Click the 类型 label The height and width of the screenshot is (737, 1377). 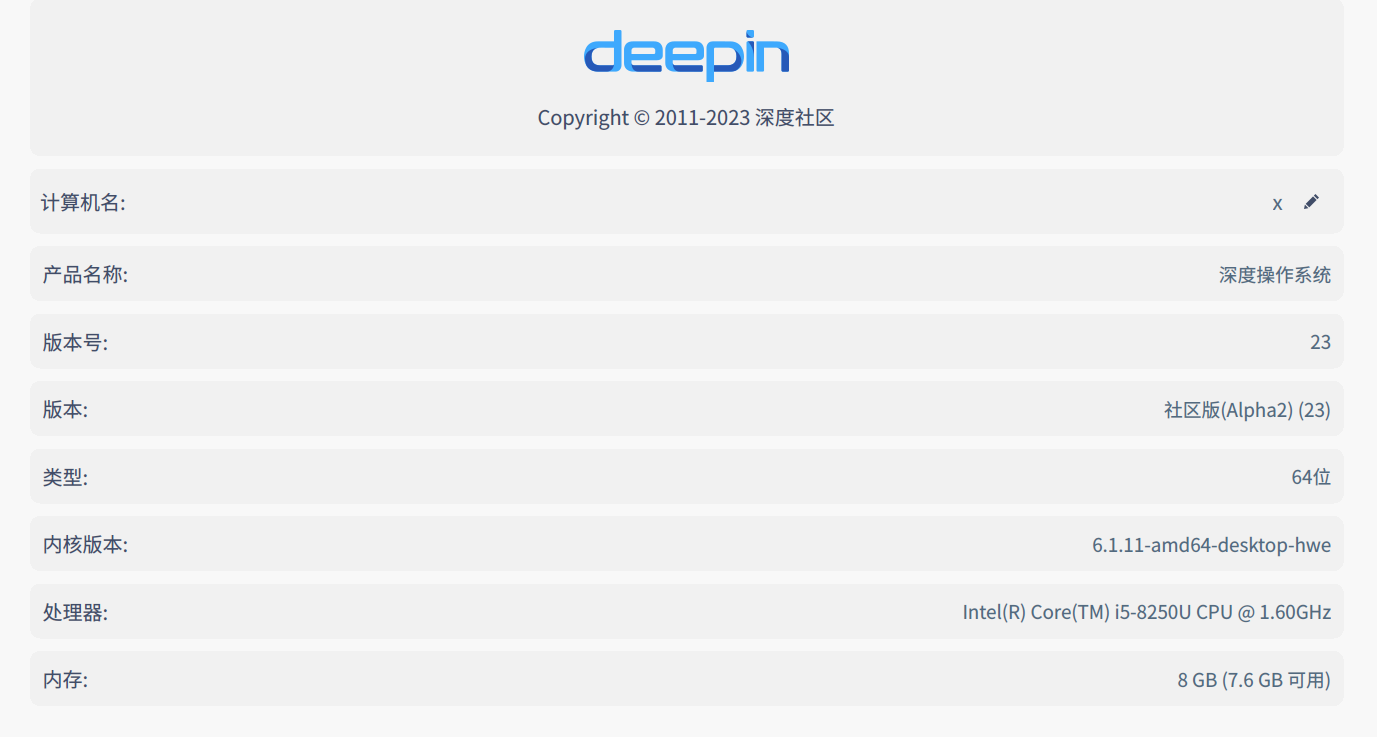(x=65, y=477)
